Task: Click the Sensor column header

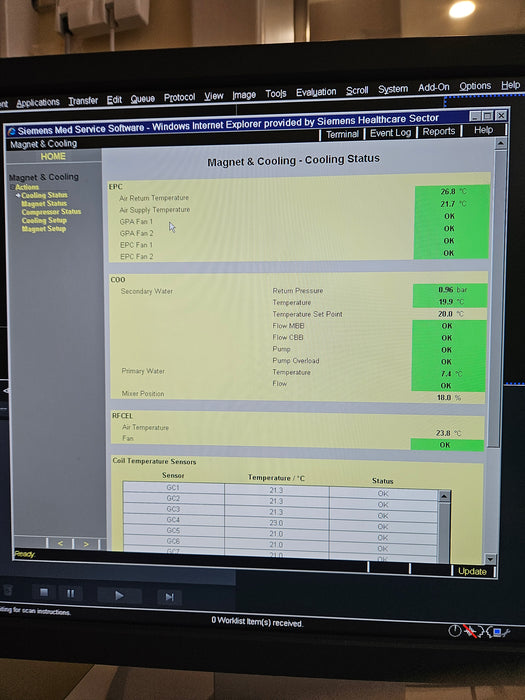Action: (x=173, y=475)
